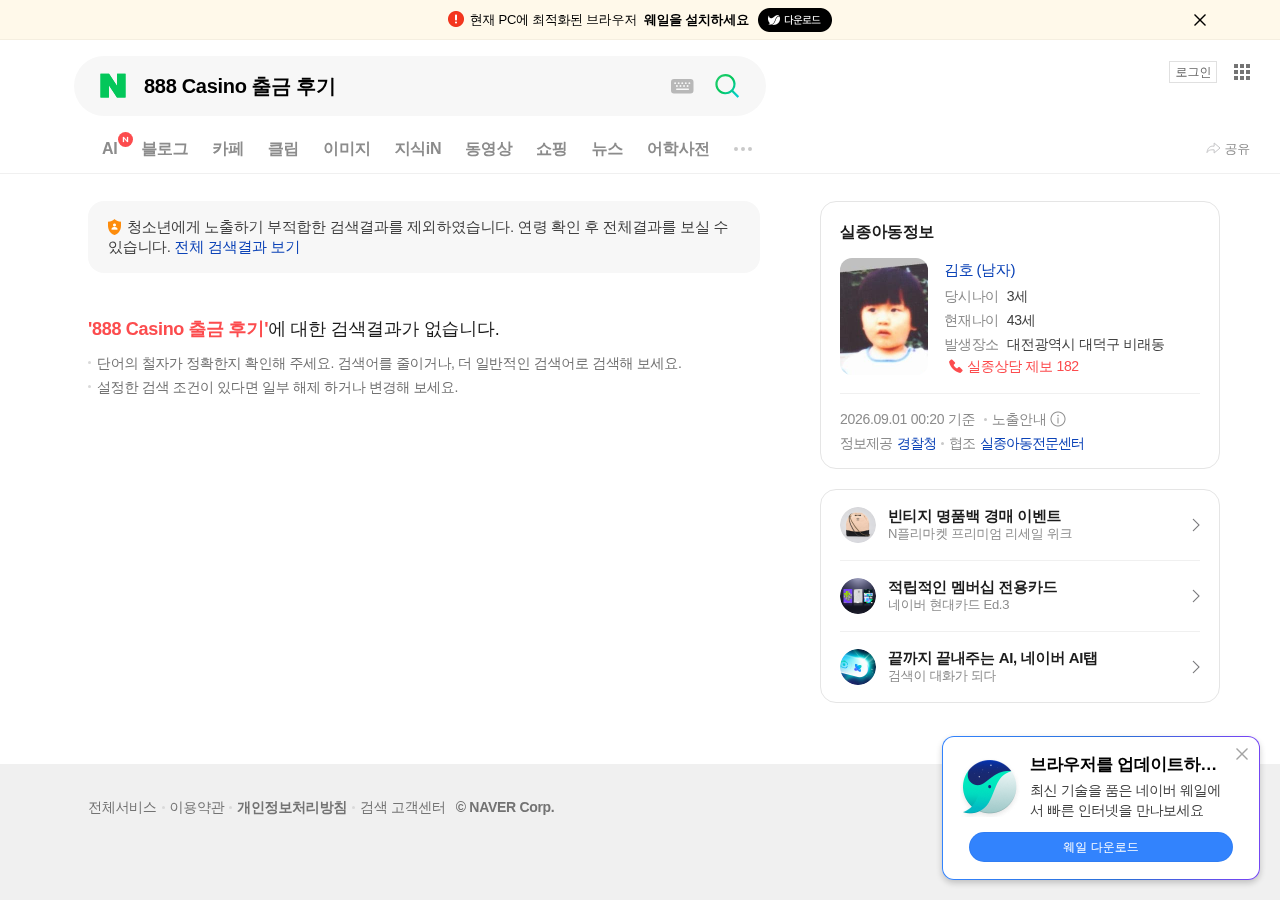Click the 로그인 button
This screenshot has height=900, width=1280.
[x=1193, y=72]
